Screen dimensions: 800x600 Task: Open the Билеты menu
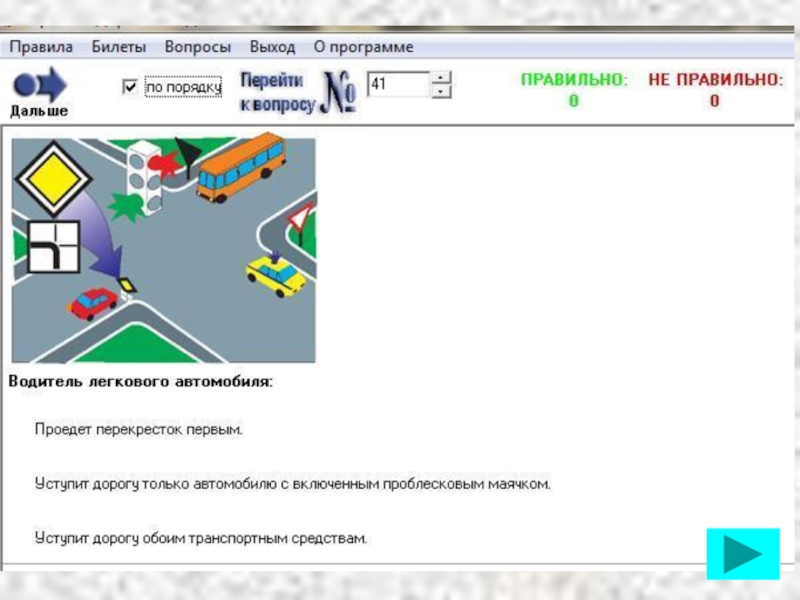coord(118,47)
